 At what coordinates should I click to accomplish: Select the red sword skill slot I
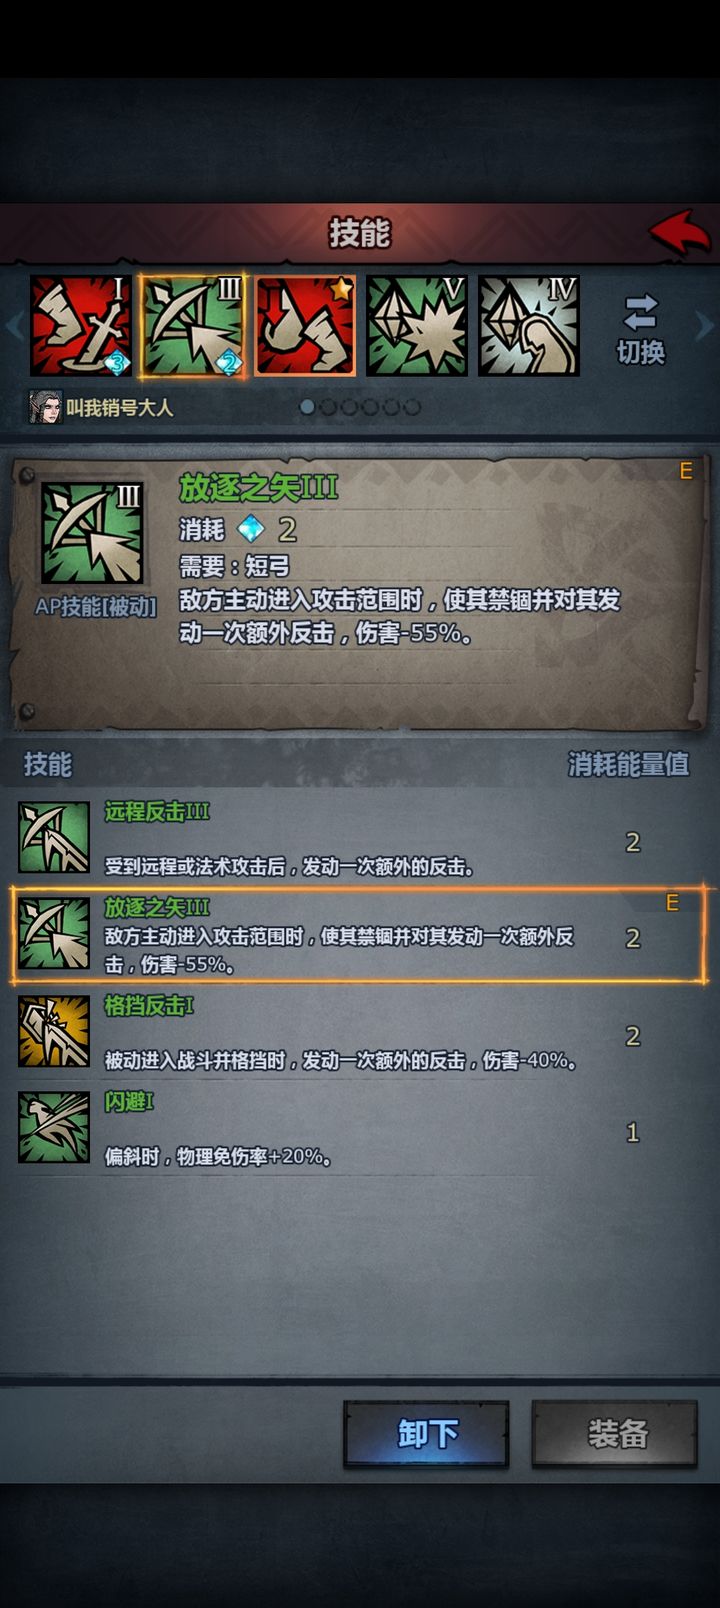[x=81, y=326]
